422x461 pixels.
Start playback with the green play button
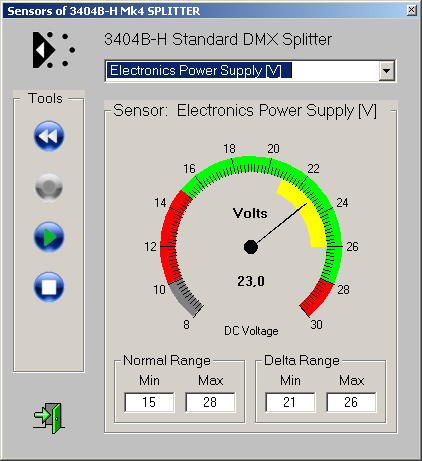pyautogui.click(x=49, y=237)
